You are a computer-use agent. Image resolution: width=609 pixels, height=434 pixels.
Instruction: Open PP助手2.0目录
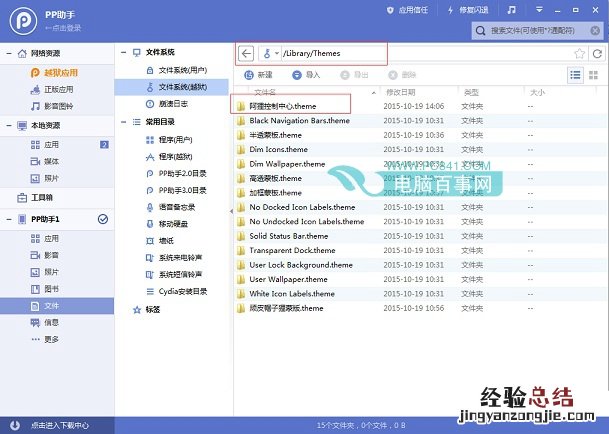pos(176,173)
